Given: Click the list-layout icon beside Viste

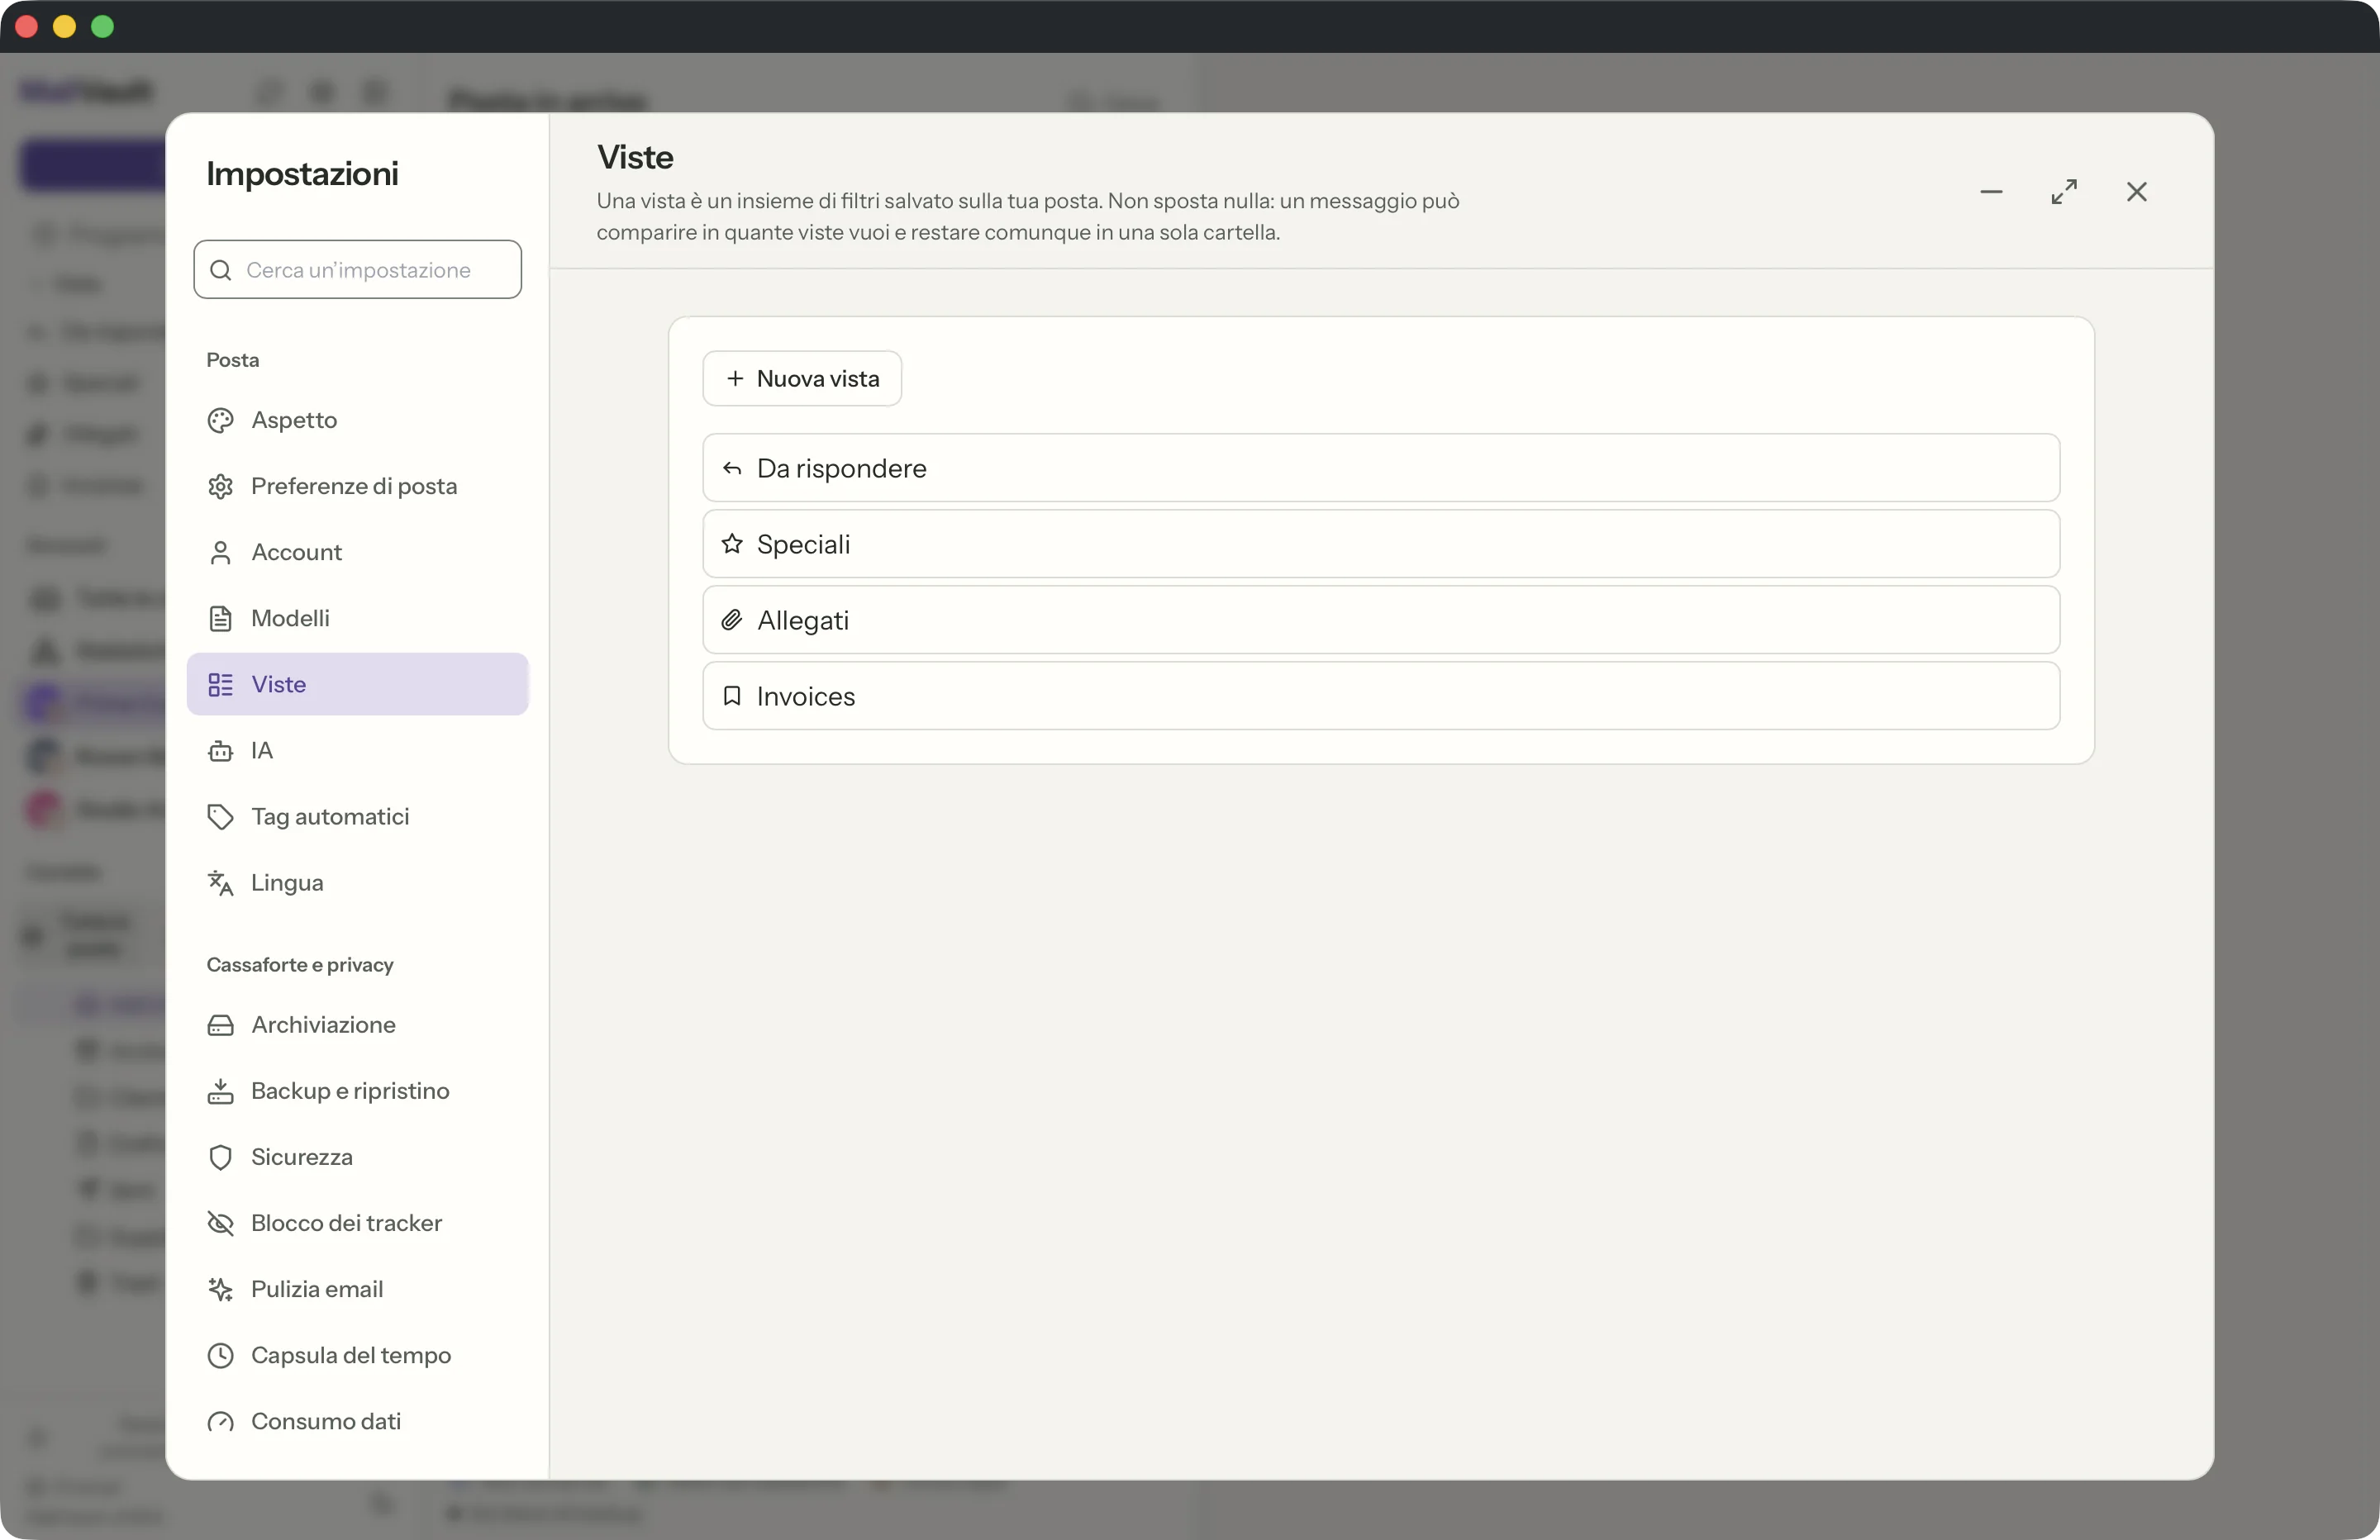Looking at the screenshot, I should (220, 684).
